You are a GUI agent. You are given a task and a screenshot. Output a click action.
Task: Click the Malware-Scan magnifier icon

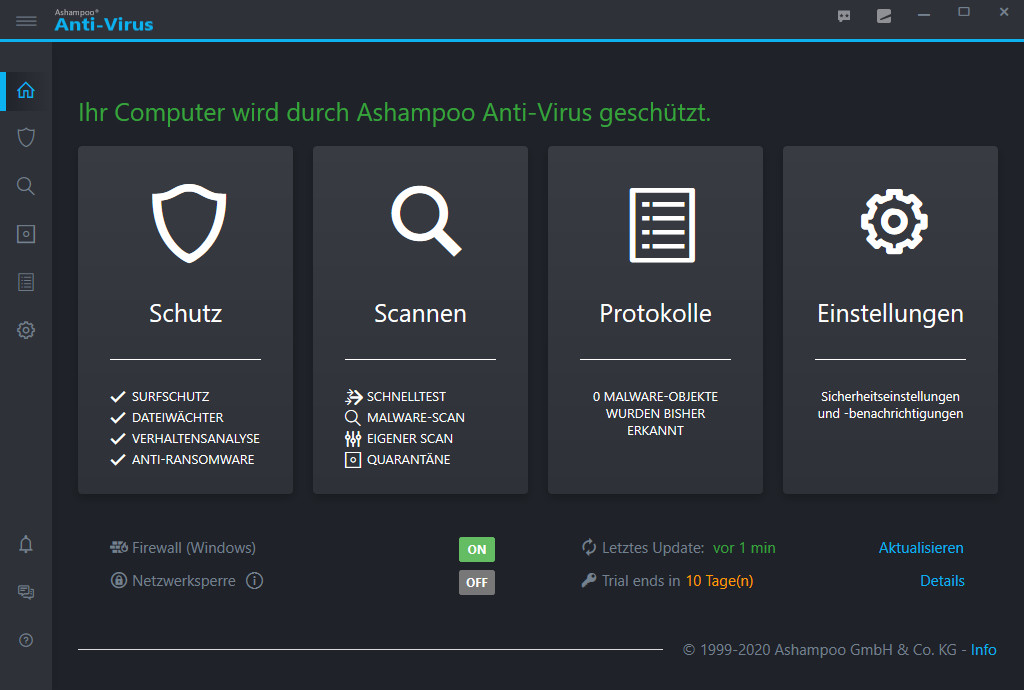353,418
